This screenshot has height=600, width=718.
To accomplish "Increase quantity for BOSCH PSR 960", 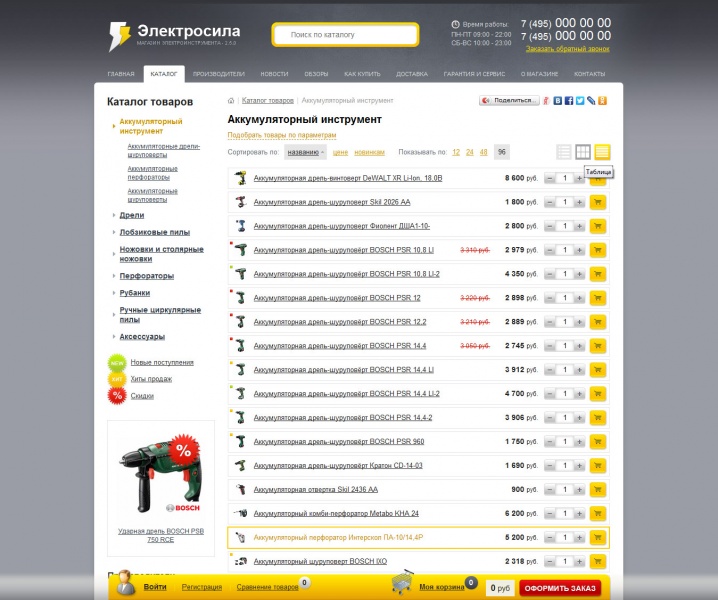I will 579,442.
